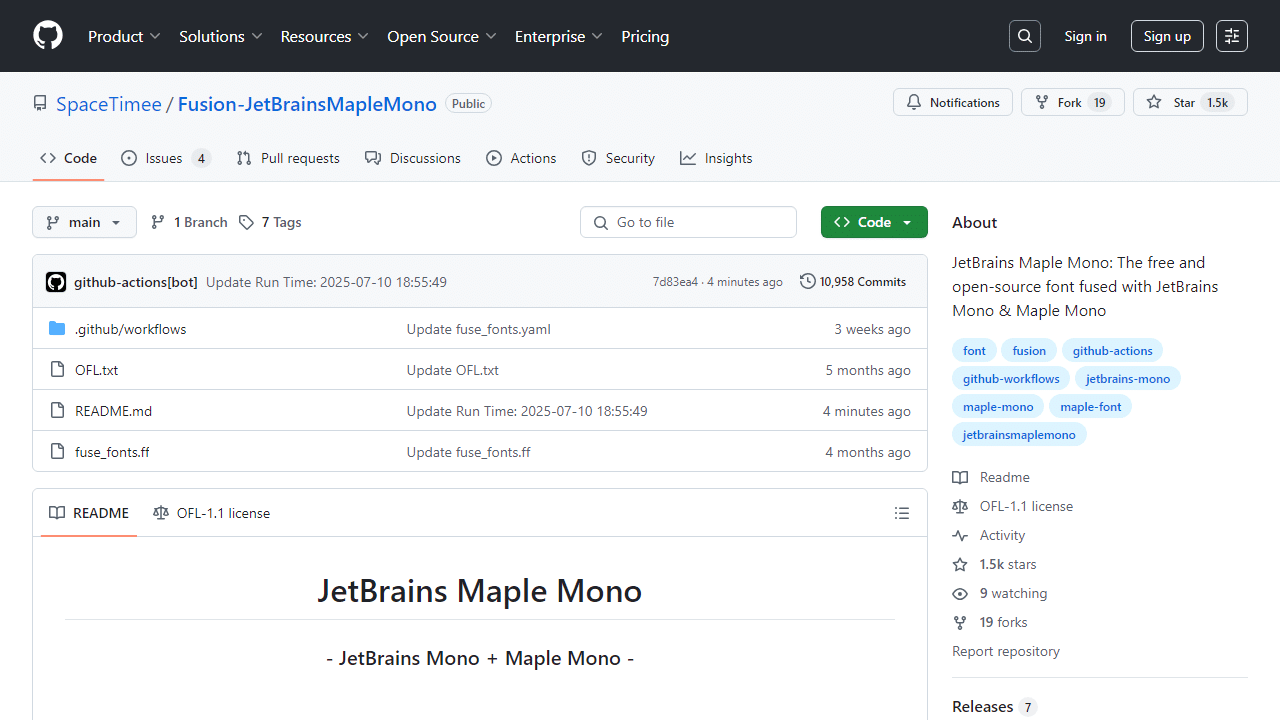Screen dimensions: 1280x720
Task: Click the Fork button
Action: tap(1073, 103)
